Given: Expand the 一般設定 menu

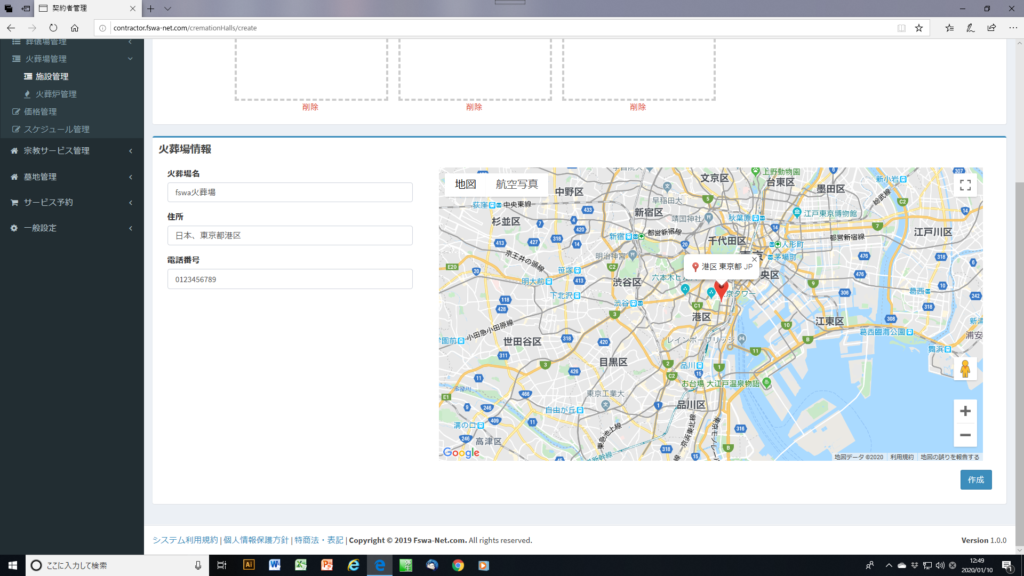Looking at the screenshot, I should click(72, 228).
